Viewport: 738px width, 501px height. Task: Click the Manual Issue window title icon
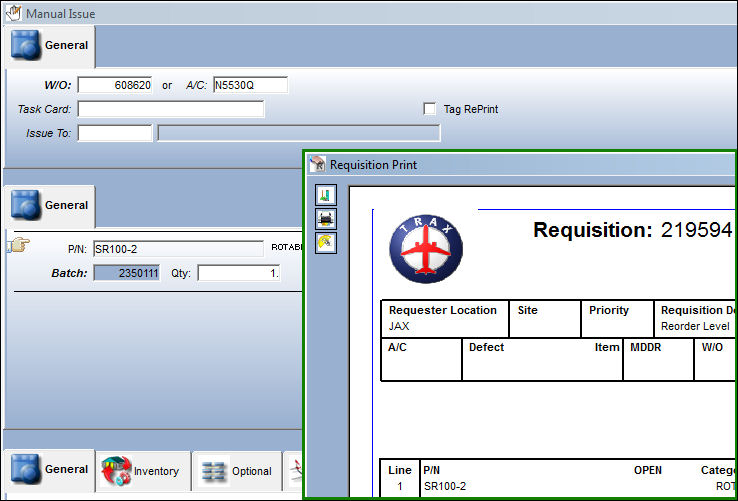(x=13, y=13)
